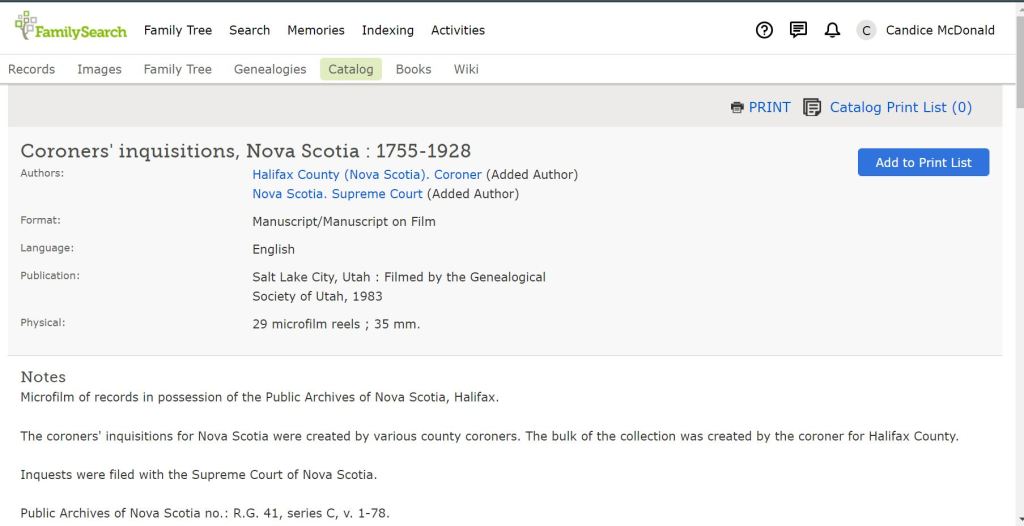Screen dimensions: 1024x526
Task: Click the user avatar circle icon
Action: [866, 30]
